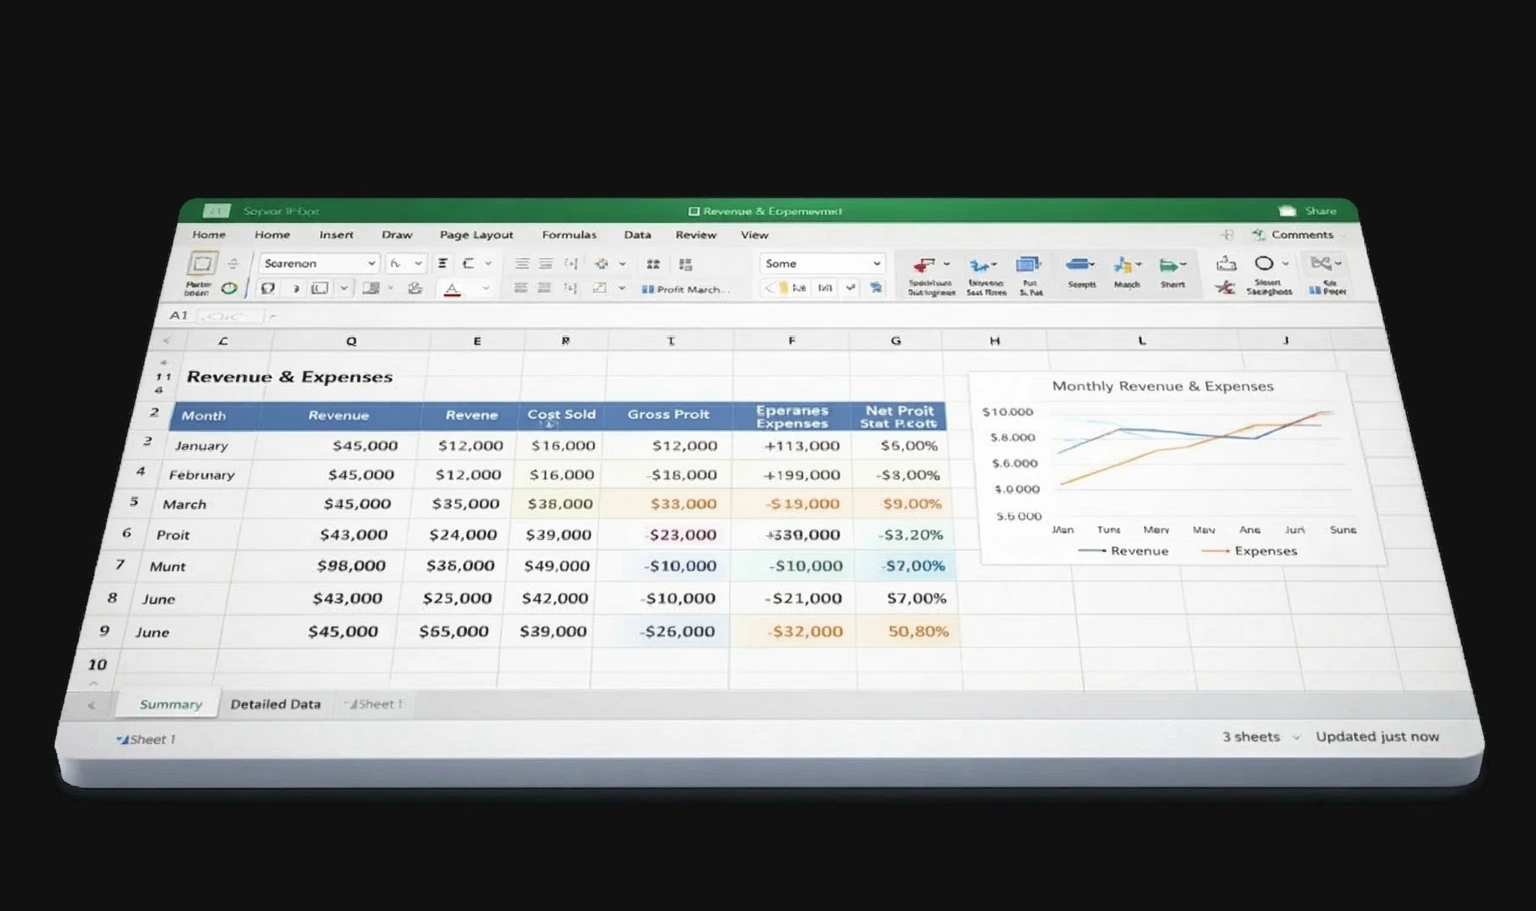
Task: Click the circle shape icon in ribbon
Action: (1264, 264)
